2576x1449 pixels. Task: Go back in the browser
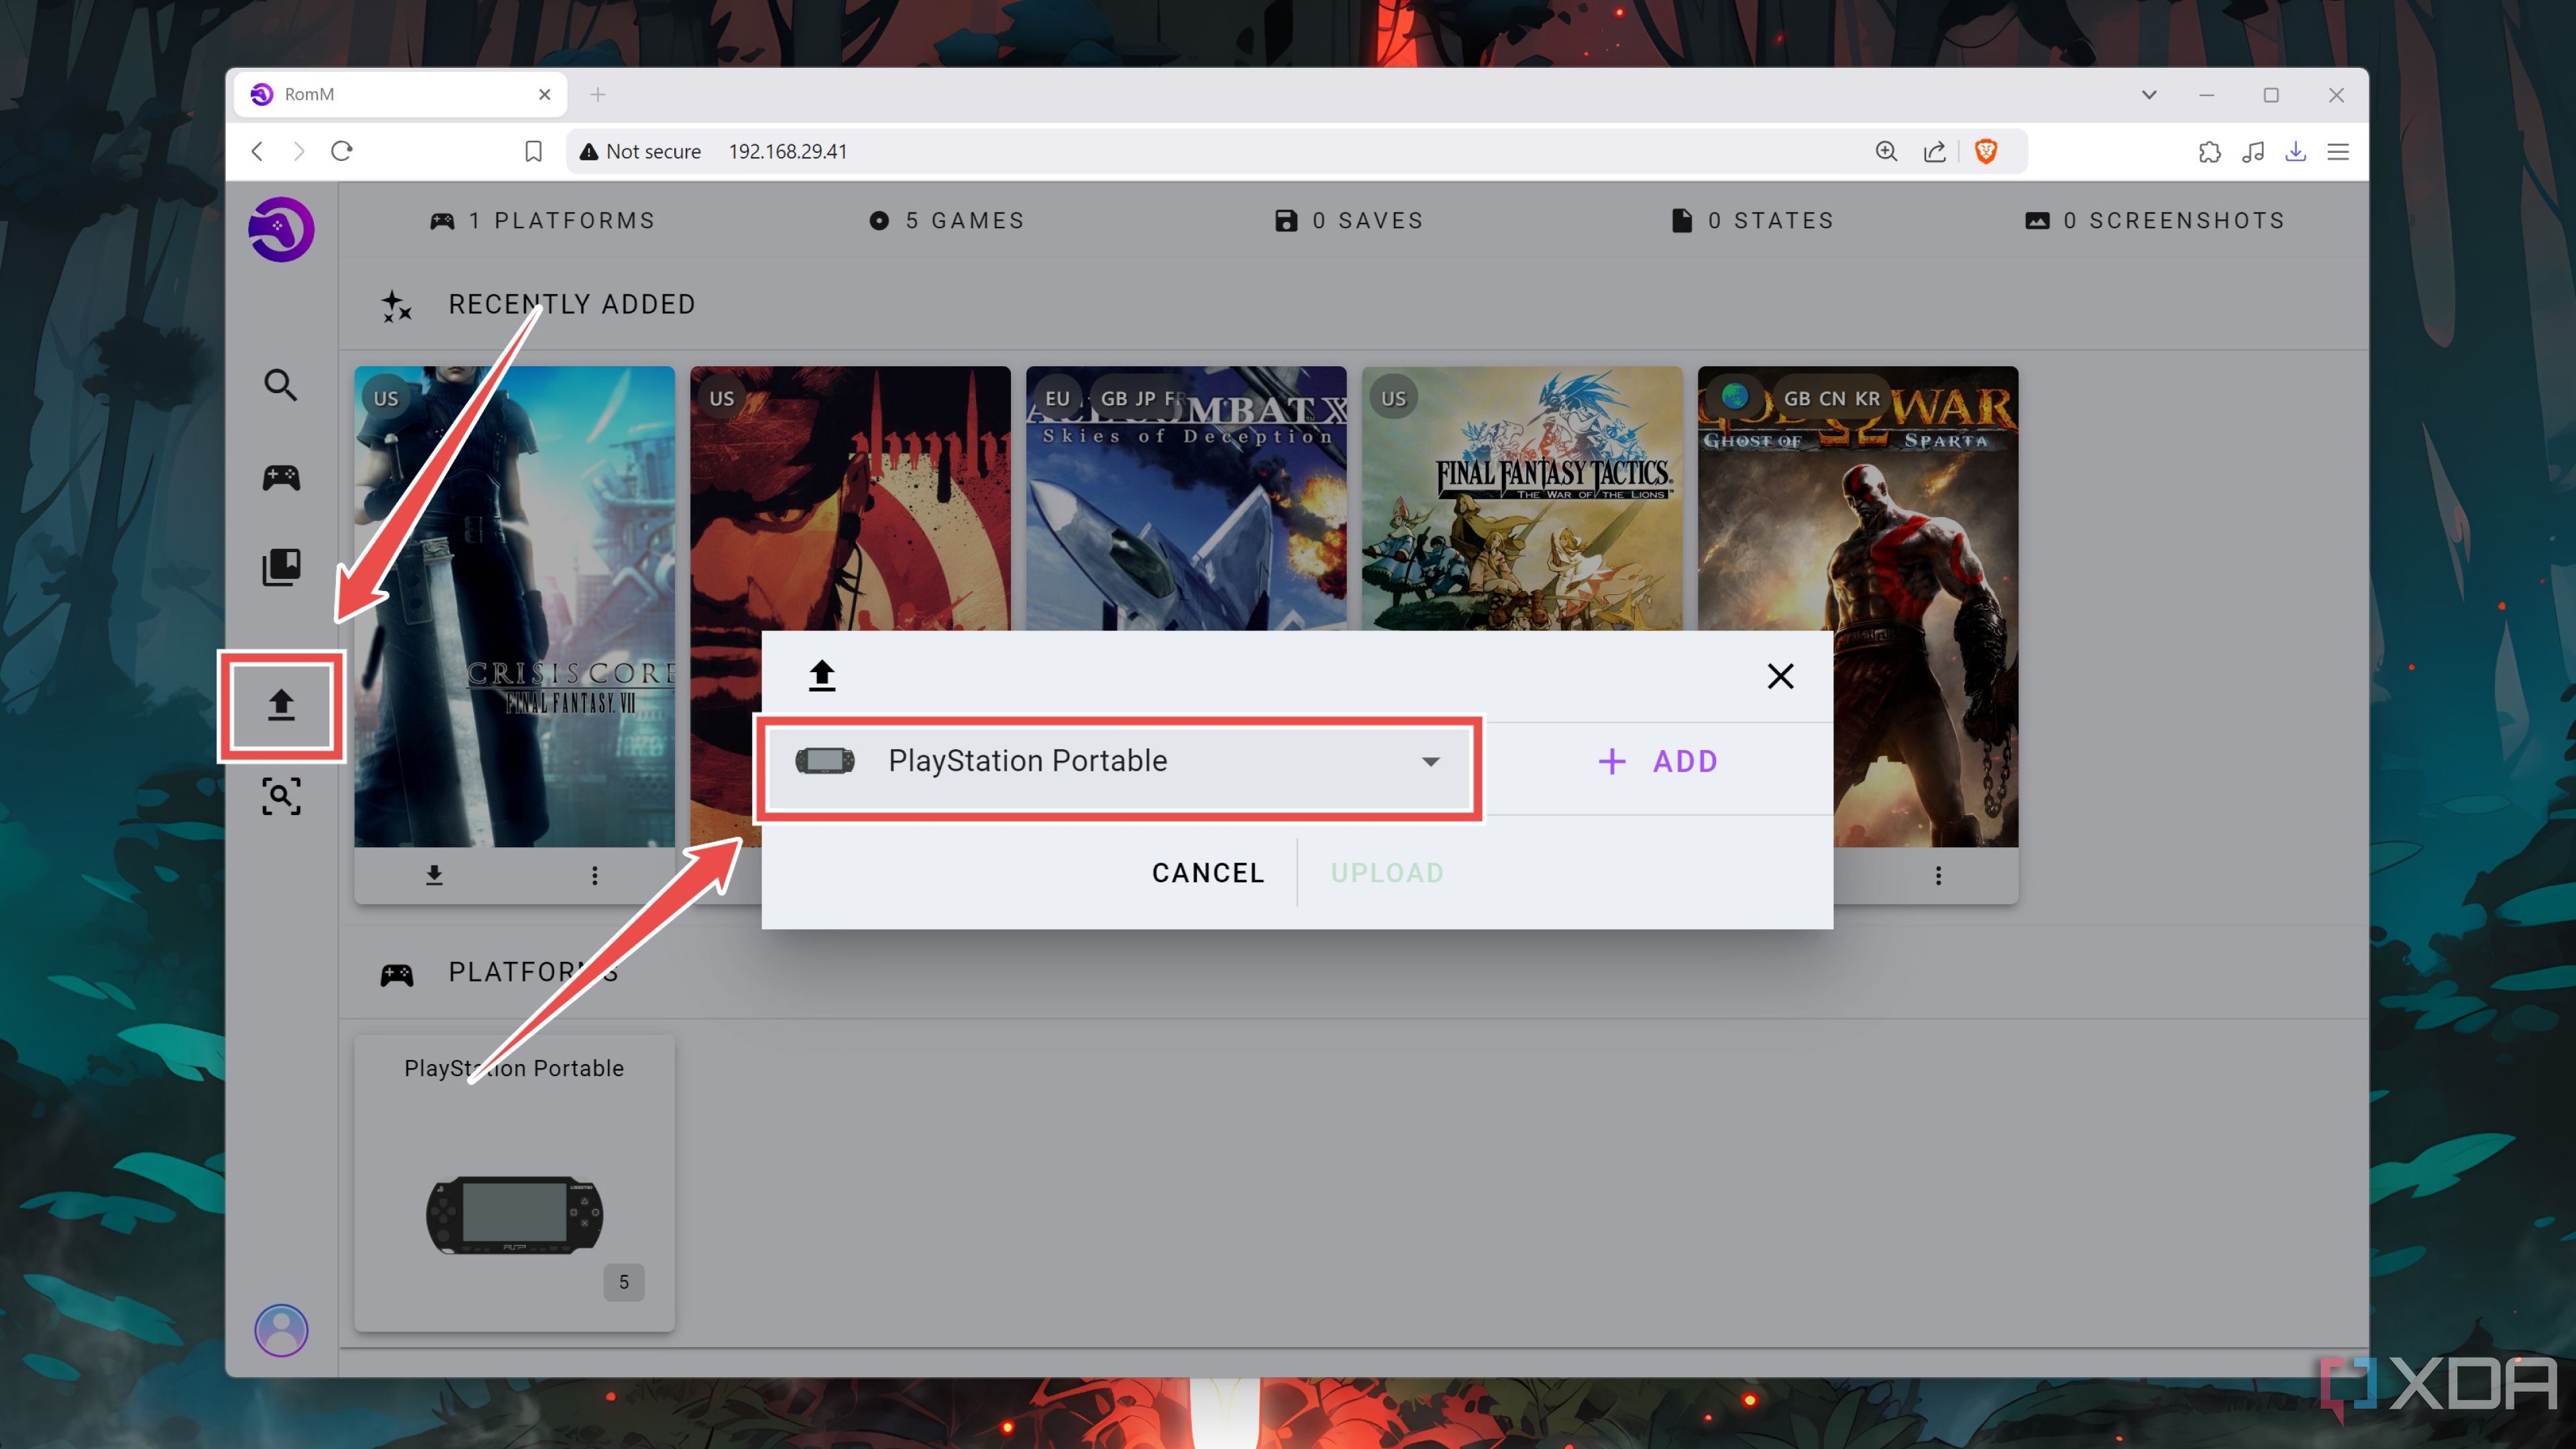(257, 151)
